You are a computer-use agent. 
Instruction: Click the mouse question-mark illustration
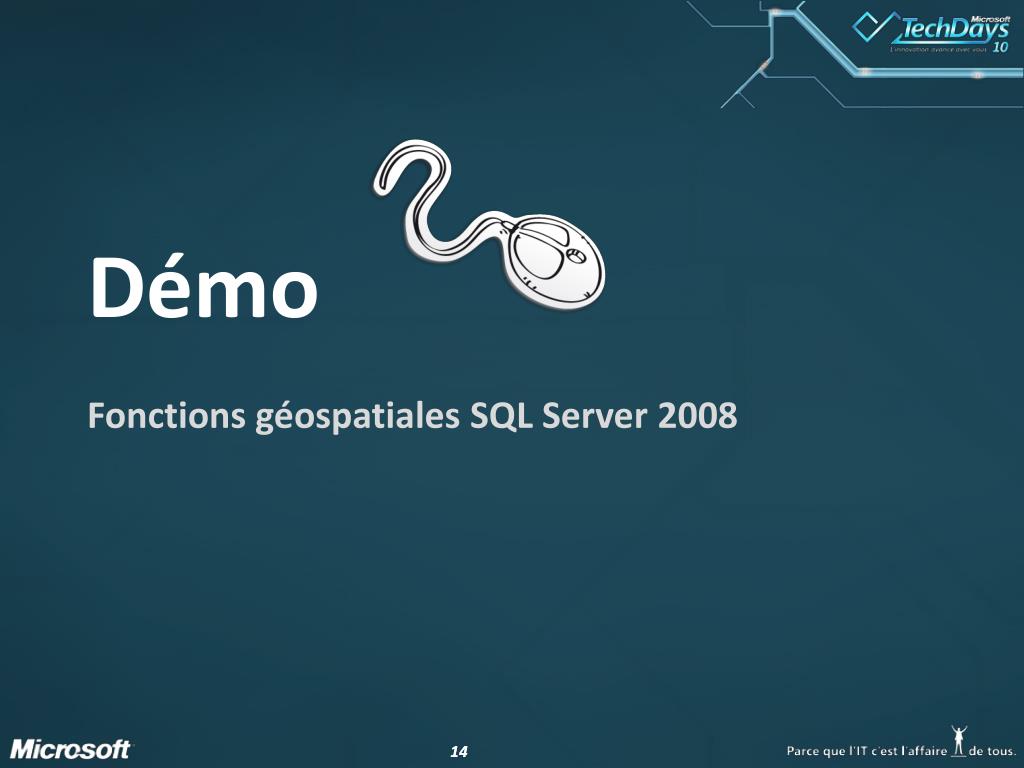[489, 224]
